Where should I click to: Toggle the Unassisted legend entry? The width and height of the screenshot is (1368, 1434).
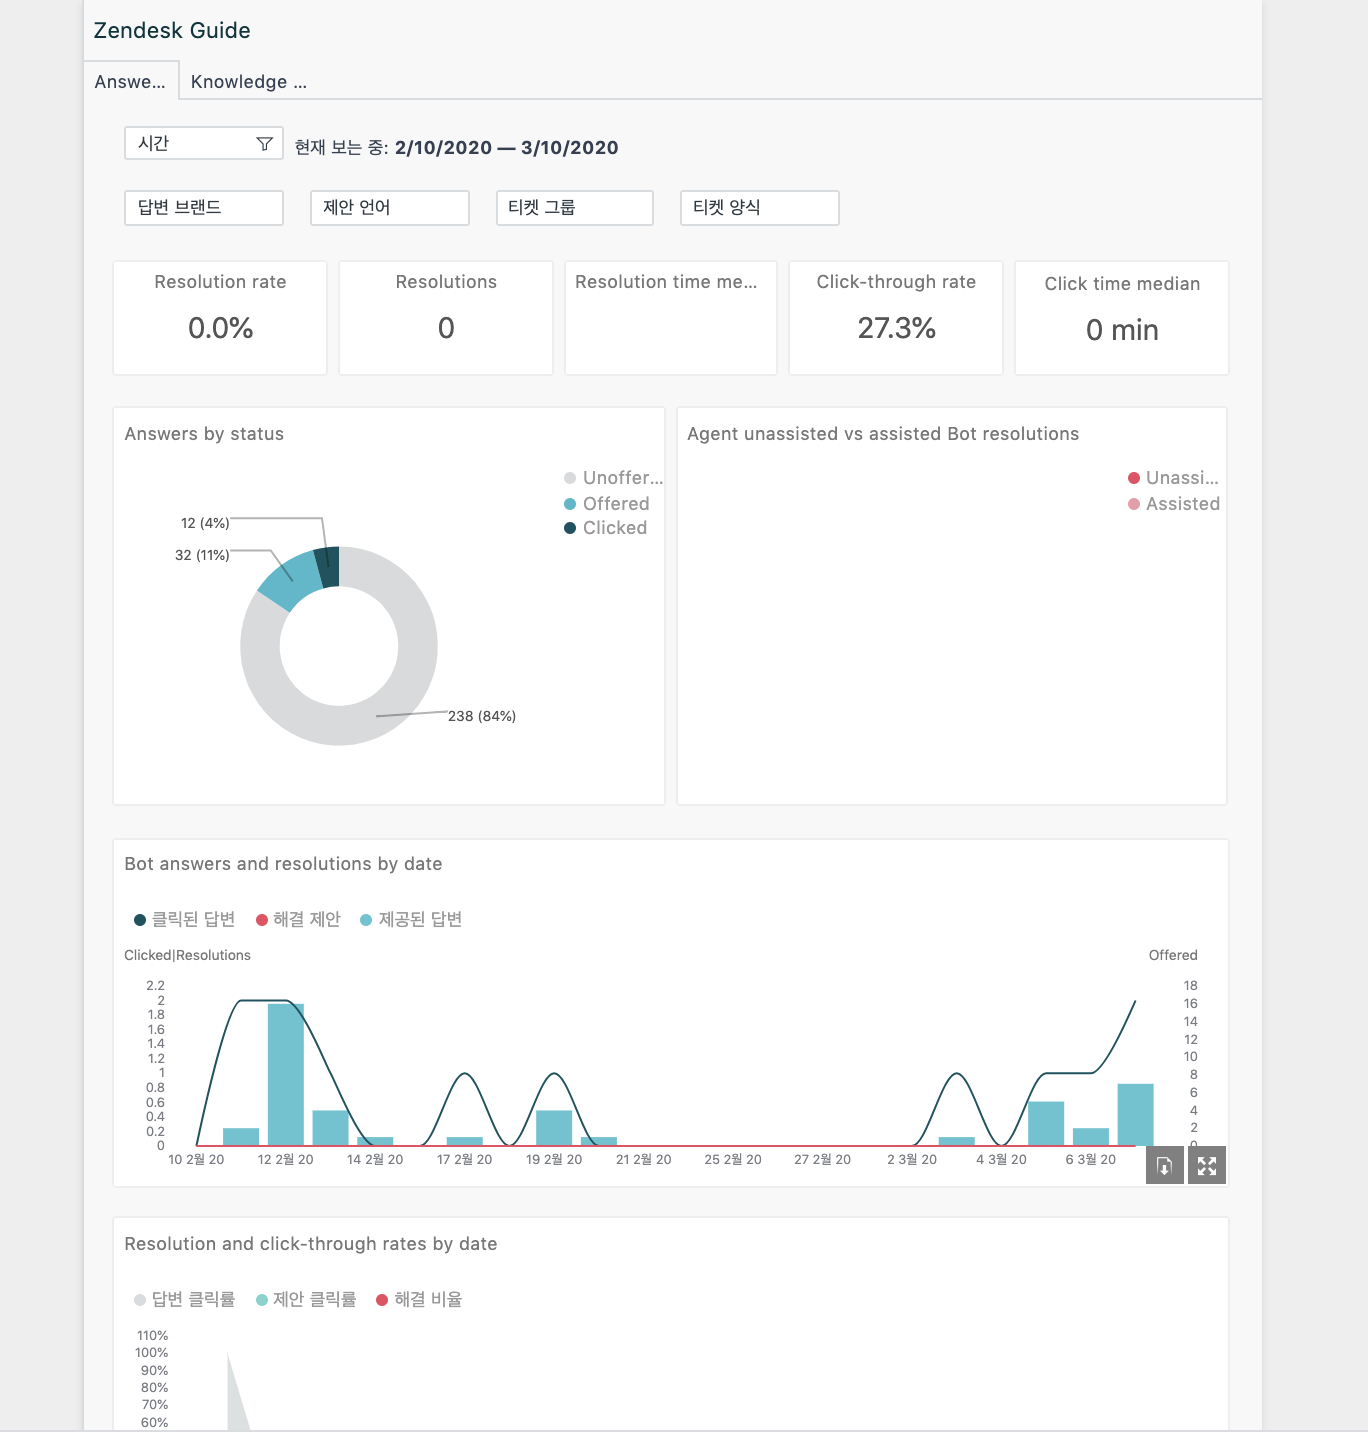(x=1173, y=478)
